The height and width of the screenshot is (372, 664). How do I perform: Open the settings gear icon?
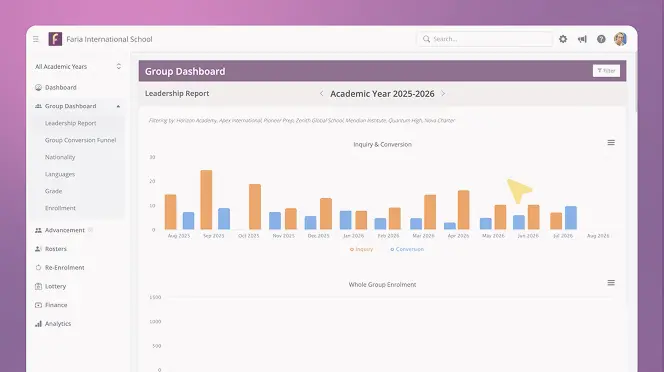tap(563, 39)
